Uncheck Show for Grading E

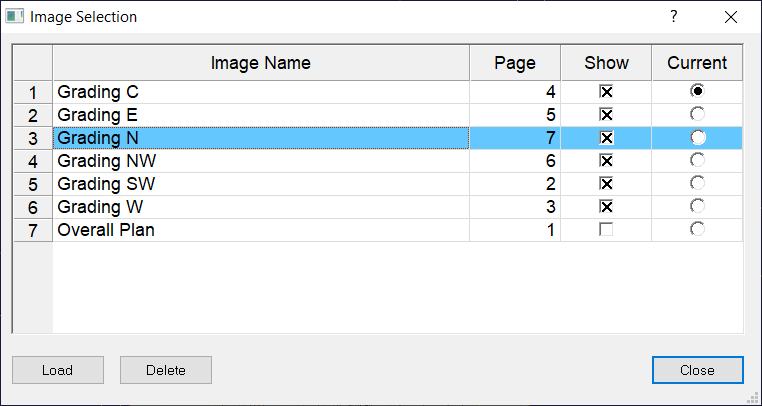pyautogui.click(x=606, y=115)
